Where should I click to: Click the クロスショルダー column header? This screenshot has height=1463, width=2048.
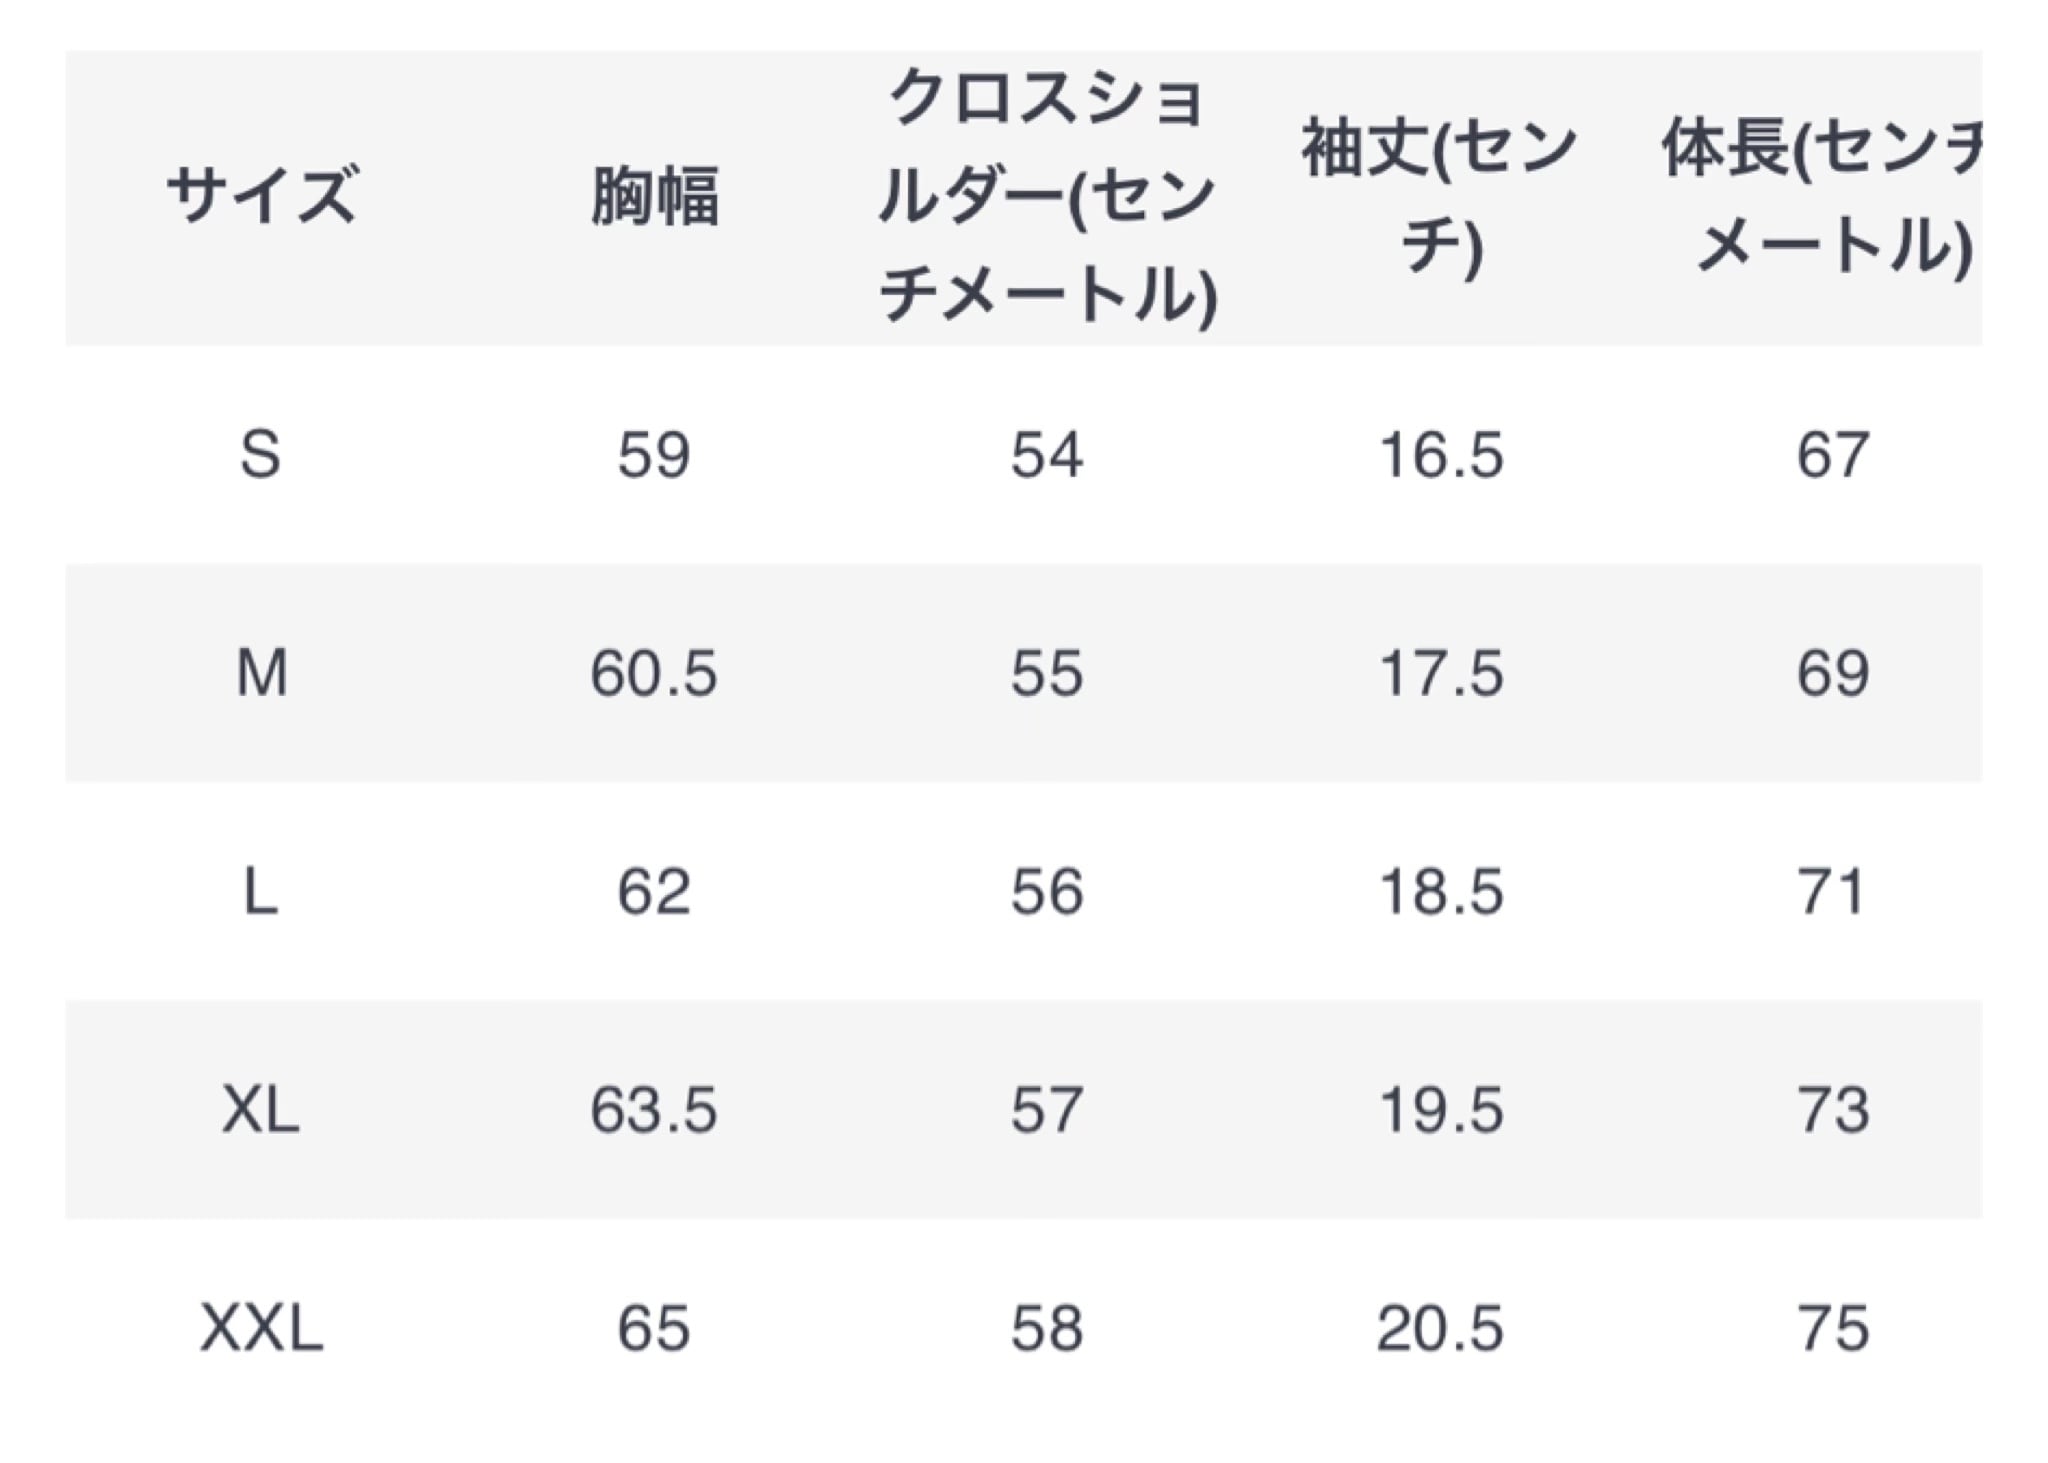(x=1047, y=196)
